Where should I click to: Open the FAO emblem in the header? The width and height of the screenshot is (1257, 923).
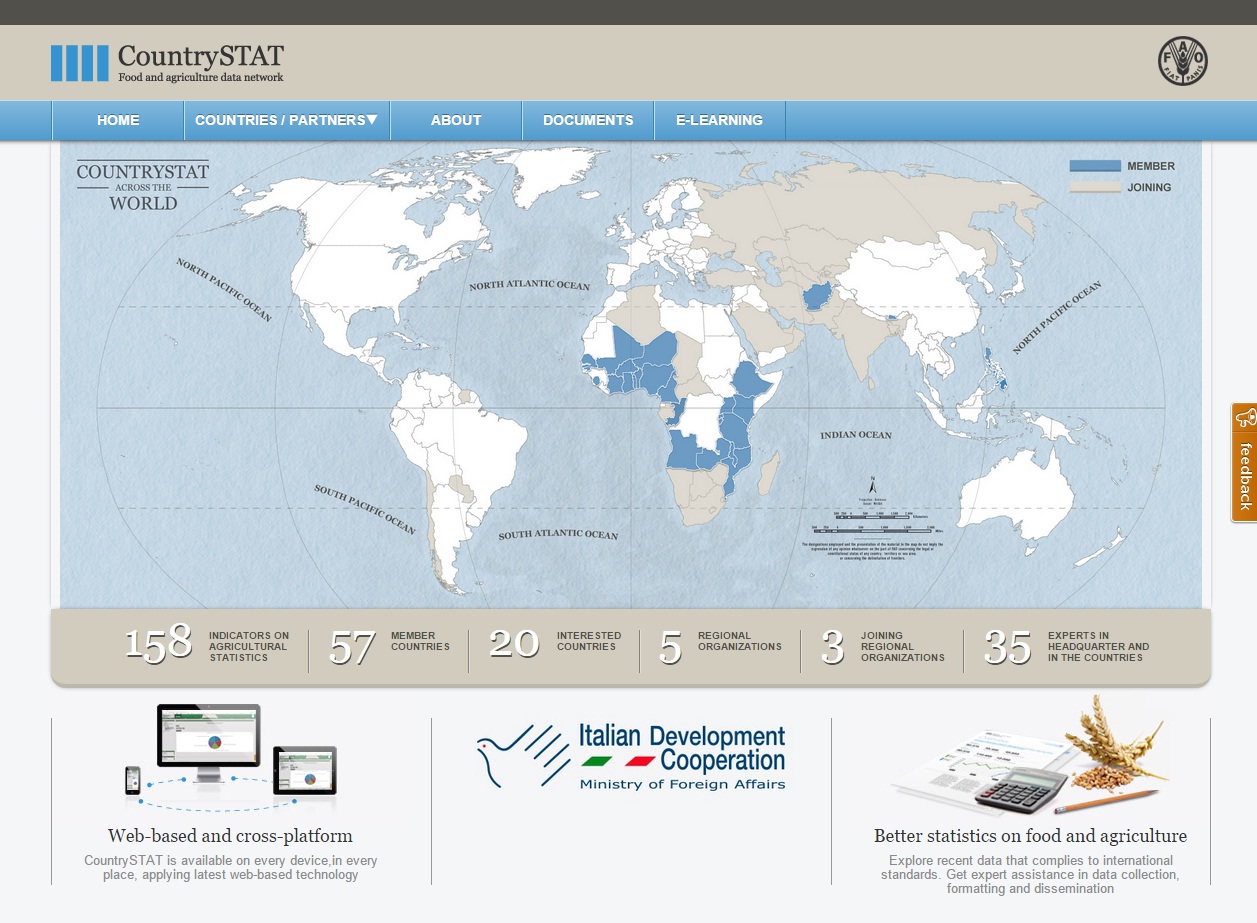tap(1181, 62)
